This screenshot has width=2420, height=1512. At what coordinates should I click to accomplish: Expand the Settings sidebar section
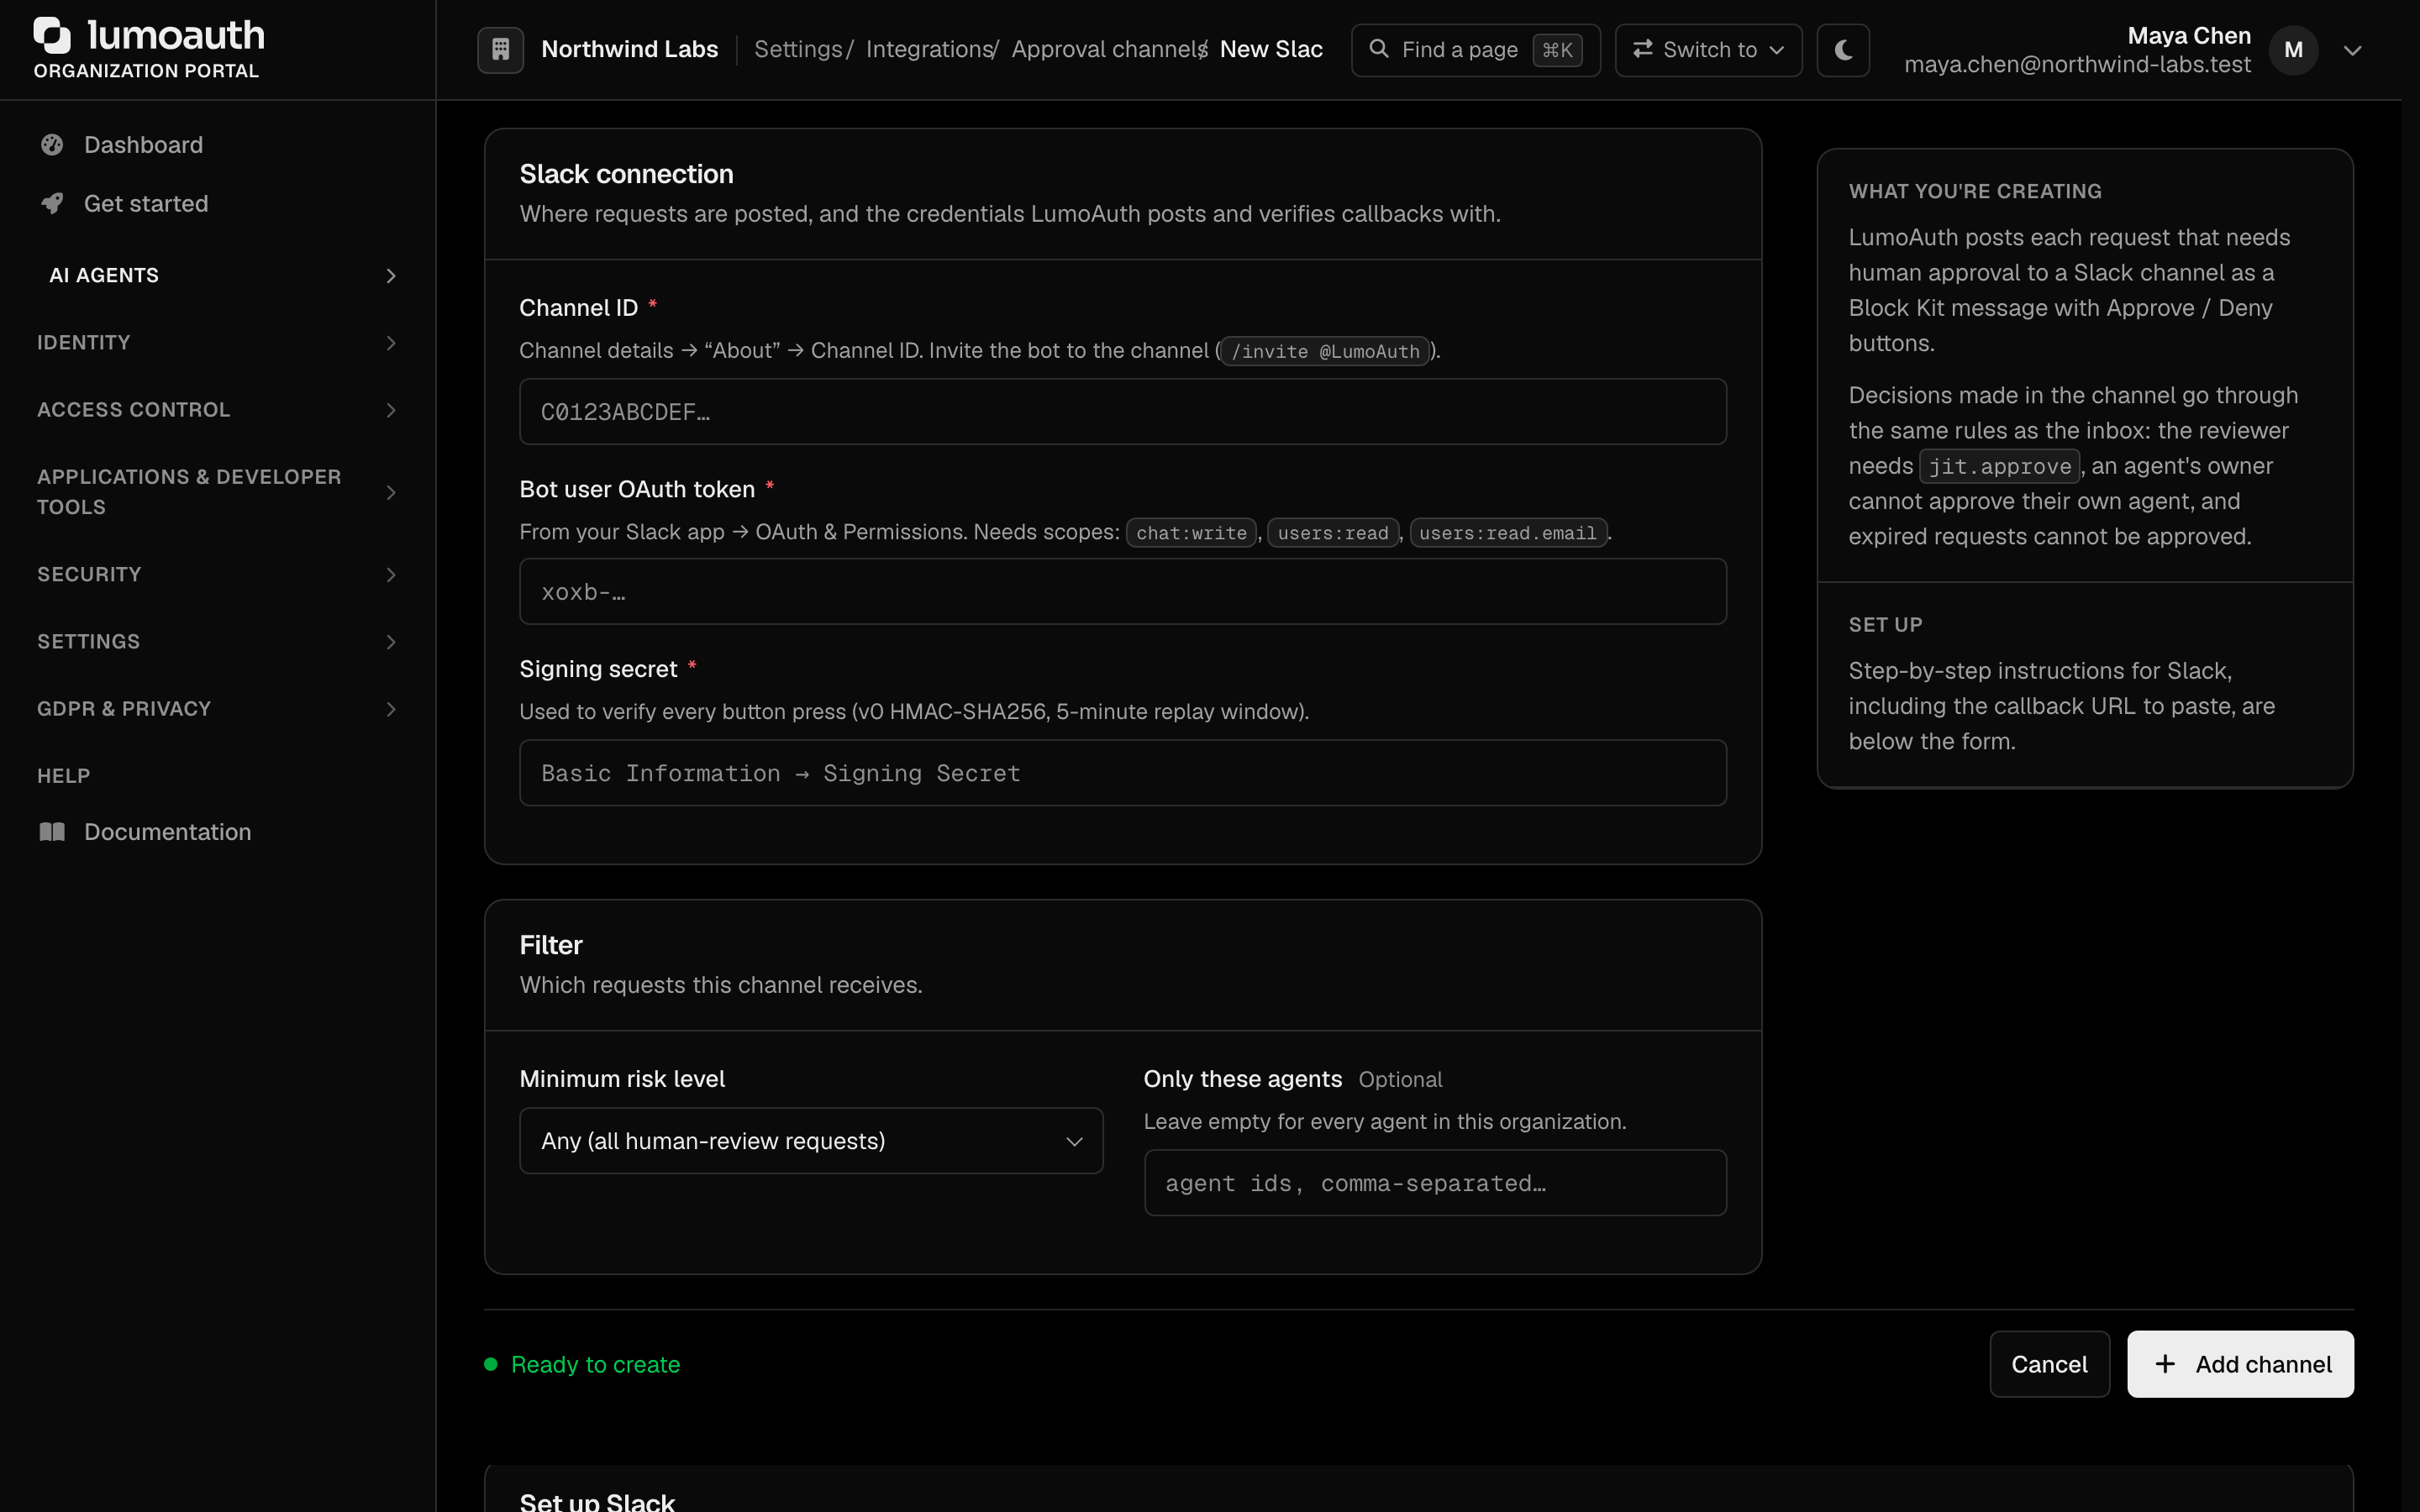(x=218, y=642)
